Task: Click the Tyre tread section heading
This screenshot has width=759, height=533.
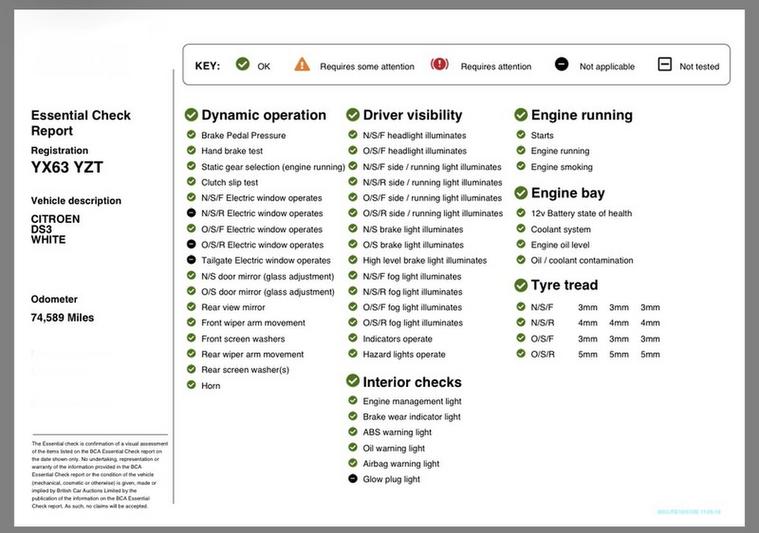Action: (x=566, y=286)
